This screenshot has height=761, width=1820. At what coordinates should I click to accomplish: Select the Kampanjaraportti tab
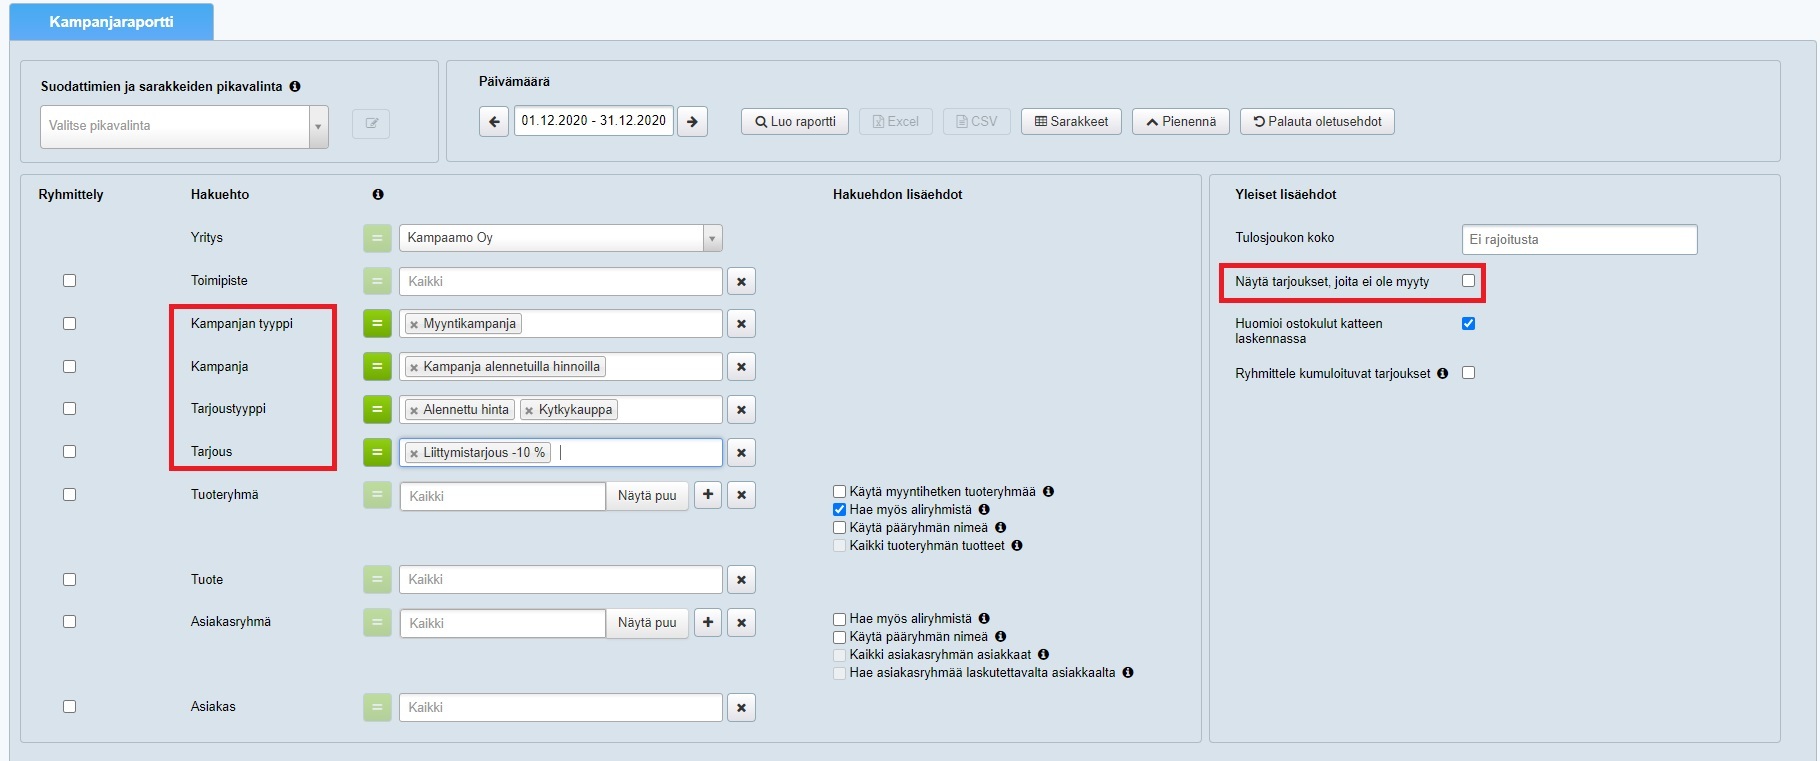click(111, 22)
